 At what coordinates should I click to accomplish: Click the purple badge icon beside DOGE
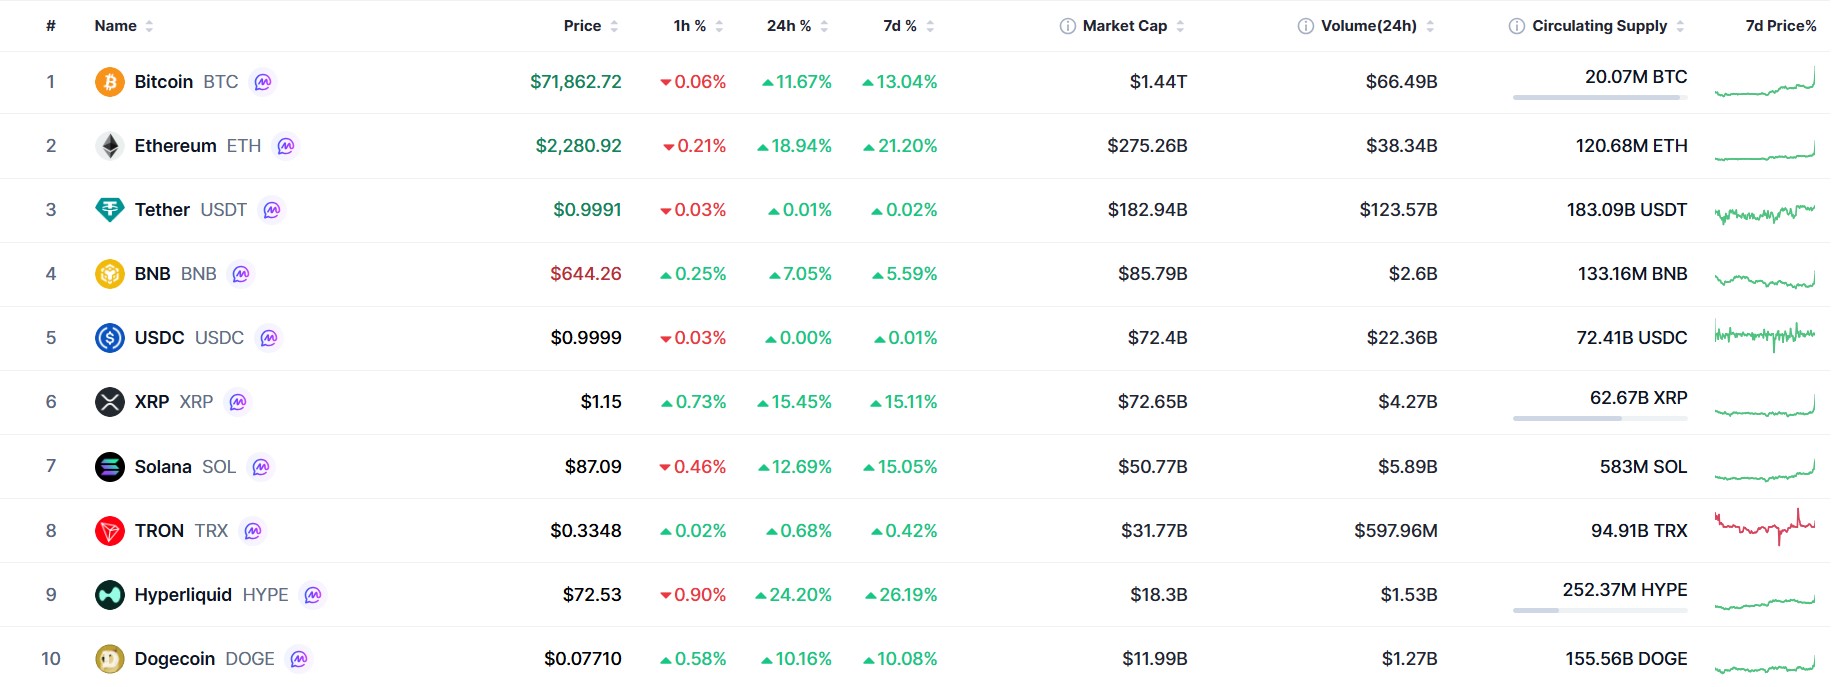299,659
